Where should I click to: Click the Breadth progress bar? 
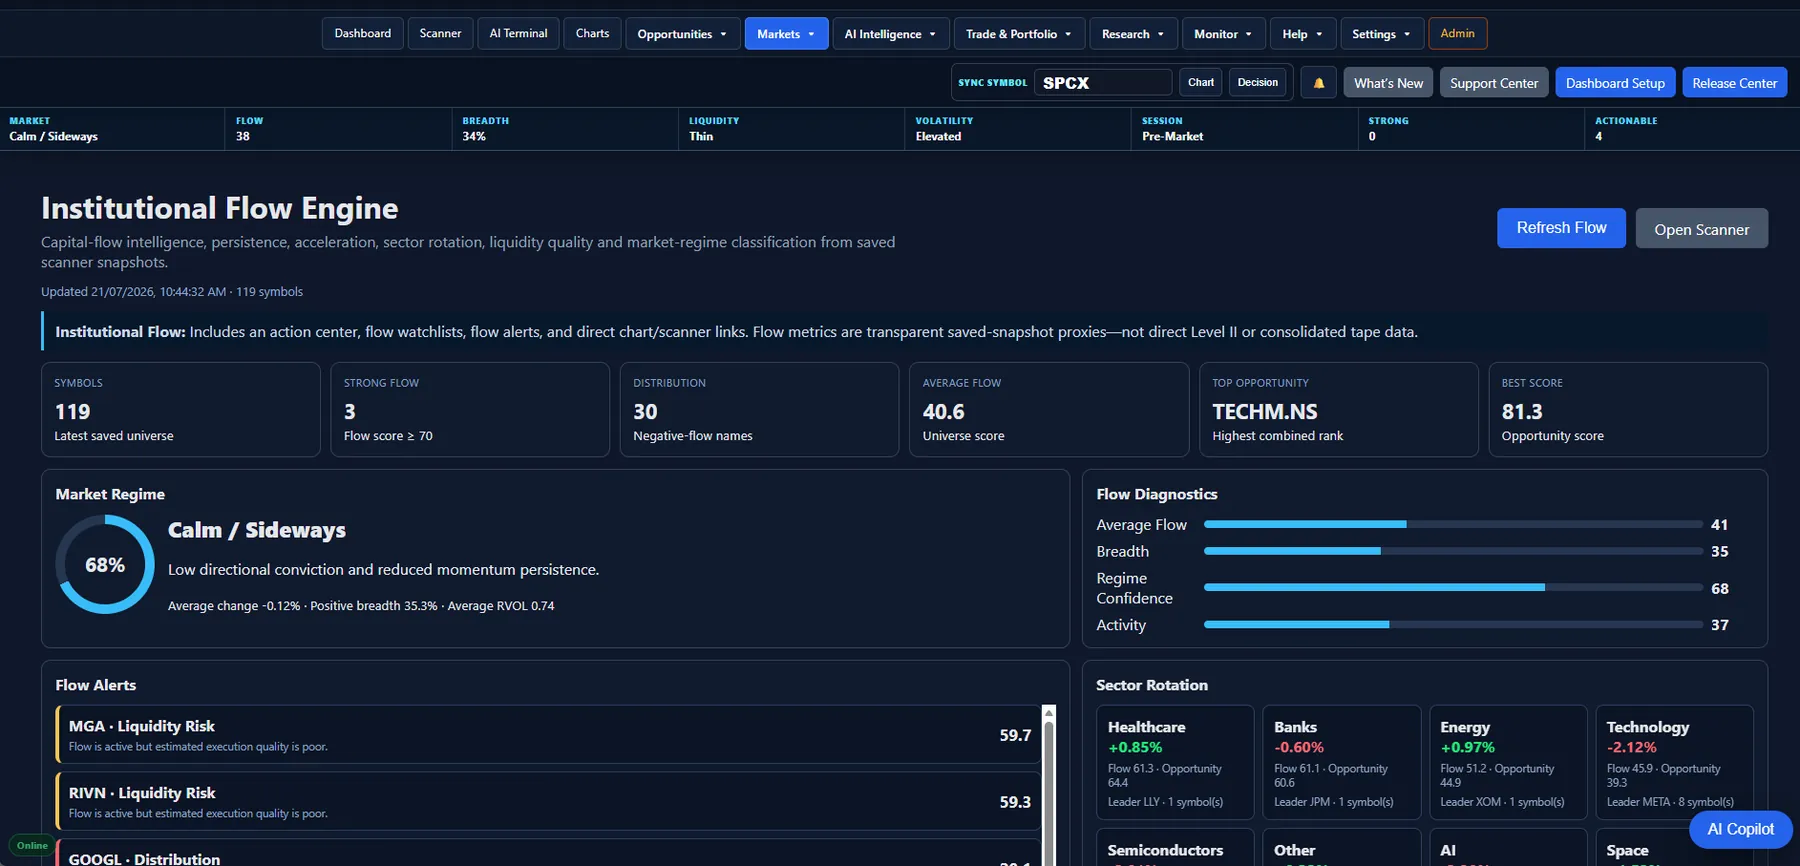1453,551
